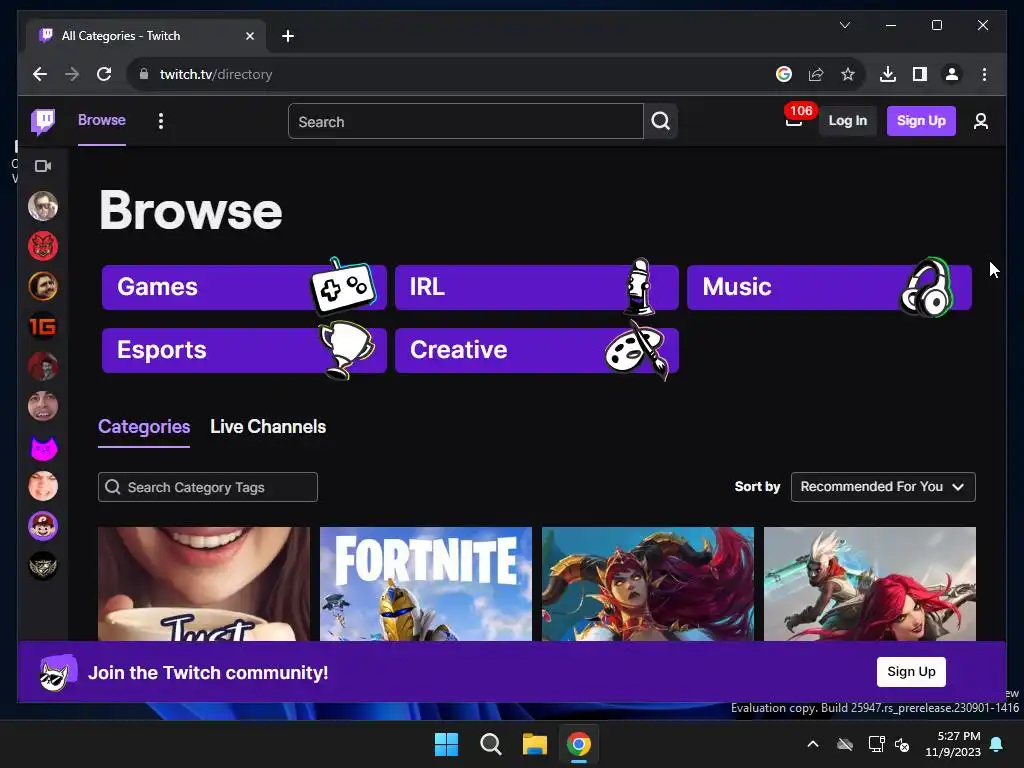
Task: Open the red-haired horned character game thumbnail
Action: tap(648, 584)
